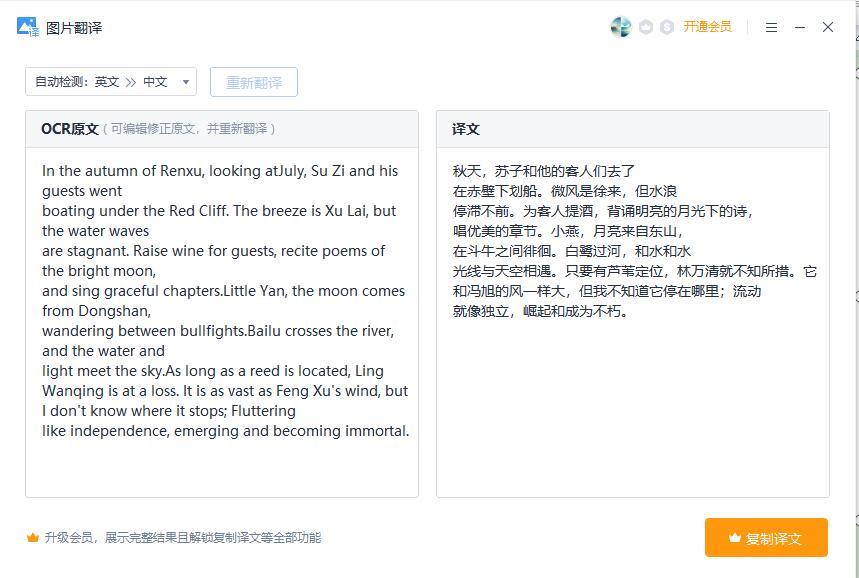Click in the Chinese translation output area
This screenshot has width=859, height=578.
click(632, 410)
